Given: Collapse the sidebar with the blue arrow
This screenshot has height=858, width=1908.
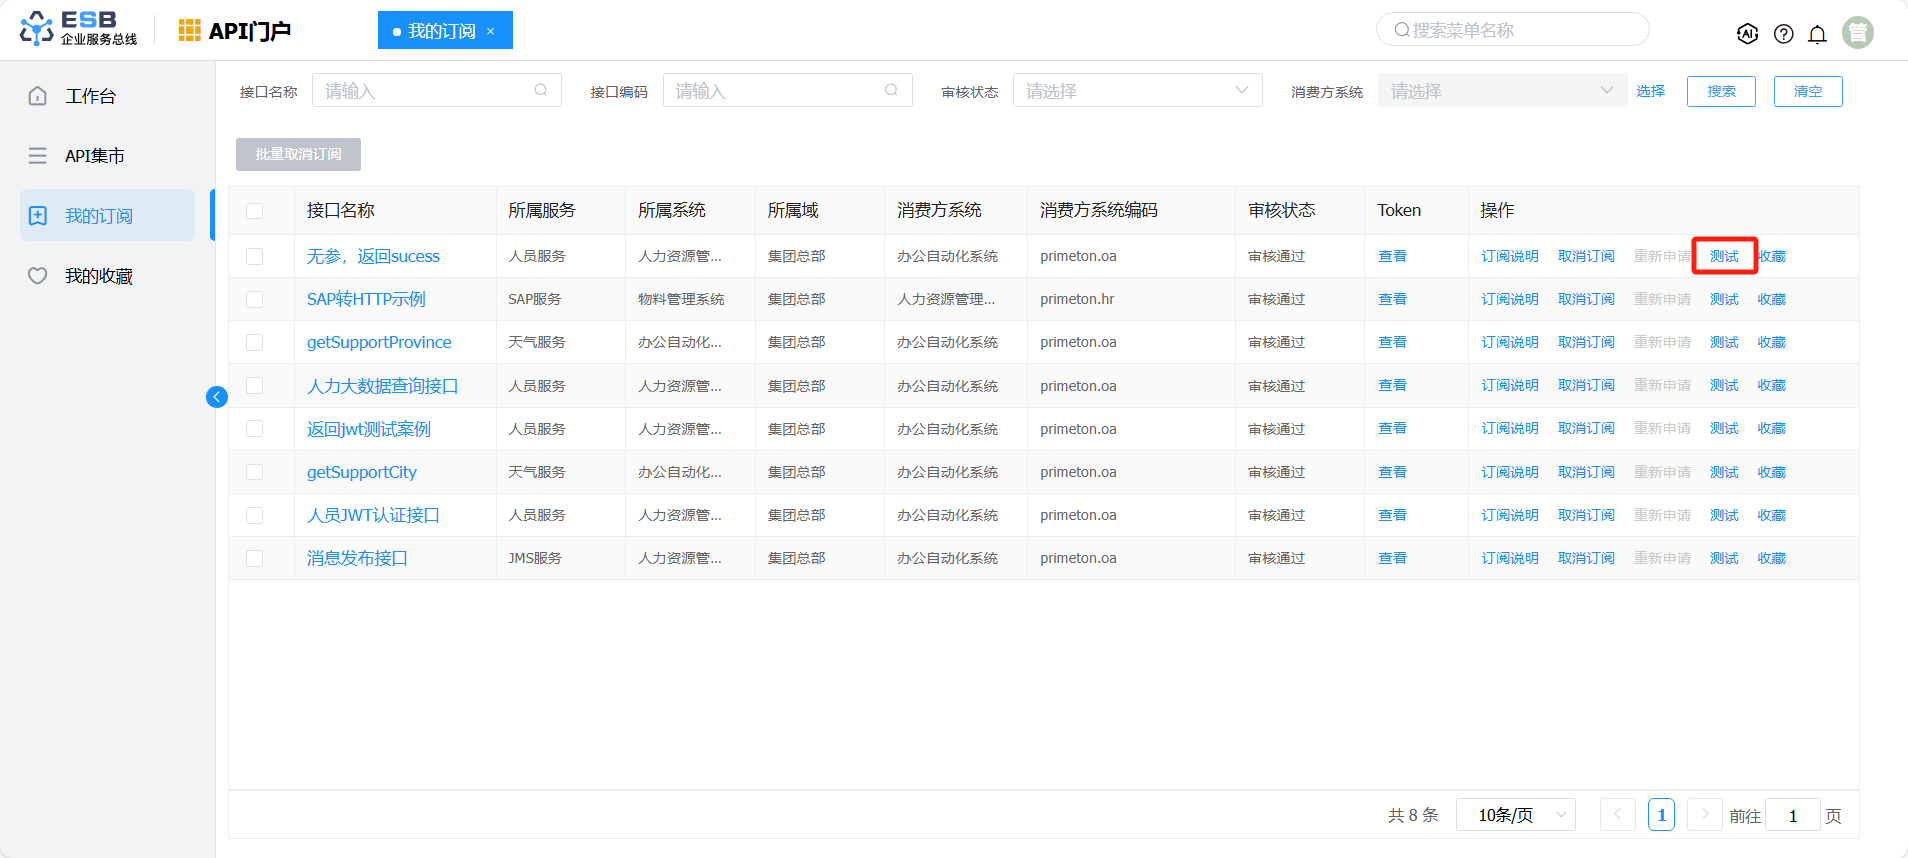Looking at the screenshot, I should (216, 397).
